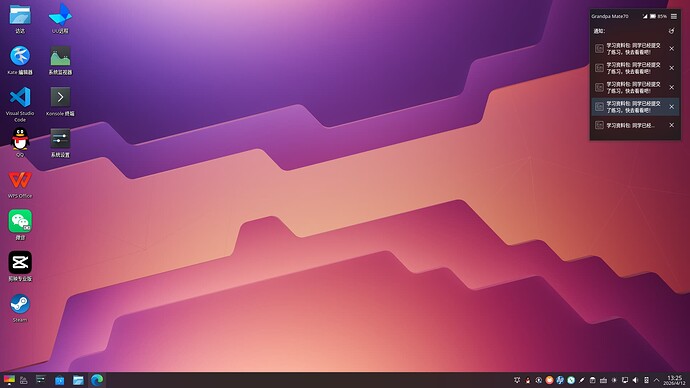The width and height of the screenshot is (690, 388).
Task: Launch WPS Office from the desktop
Action: (20, 184)
